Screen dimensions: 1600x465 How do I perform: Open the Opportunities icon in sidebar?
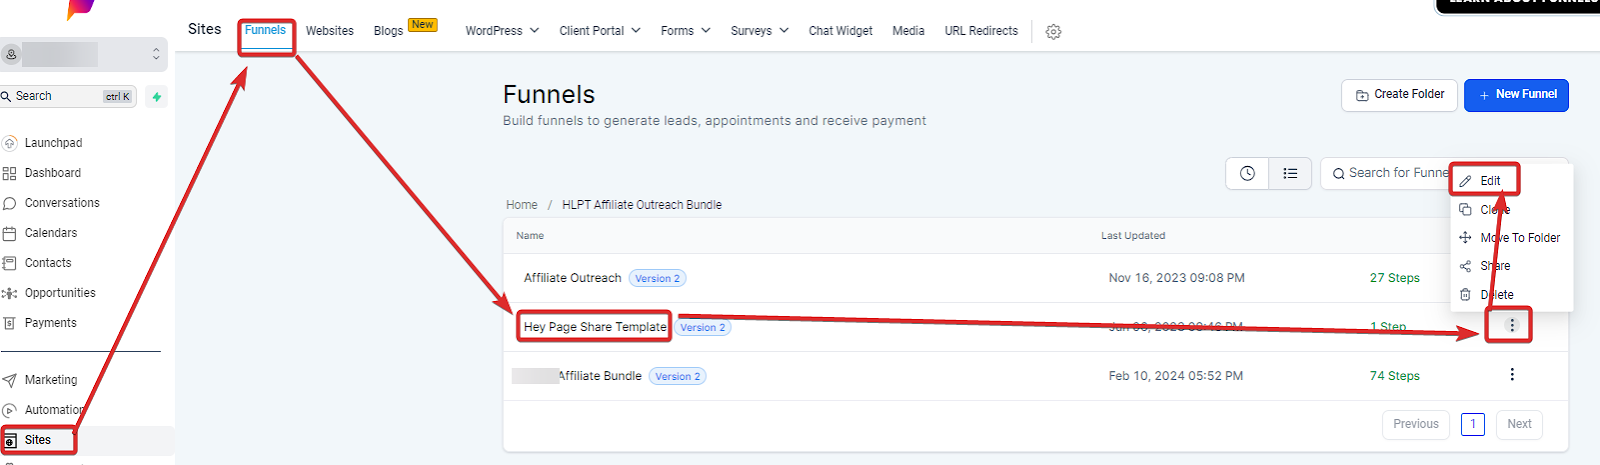(x=10, y=293)
